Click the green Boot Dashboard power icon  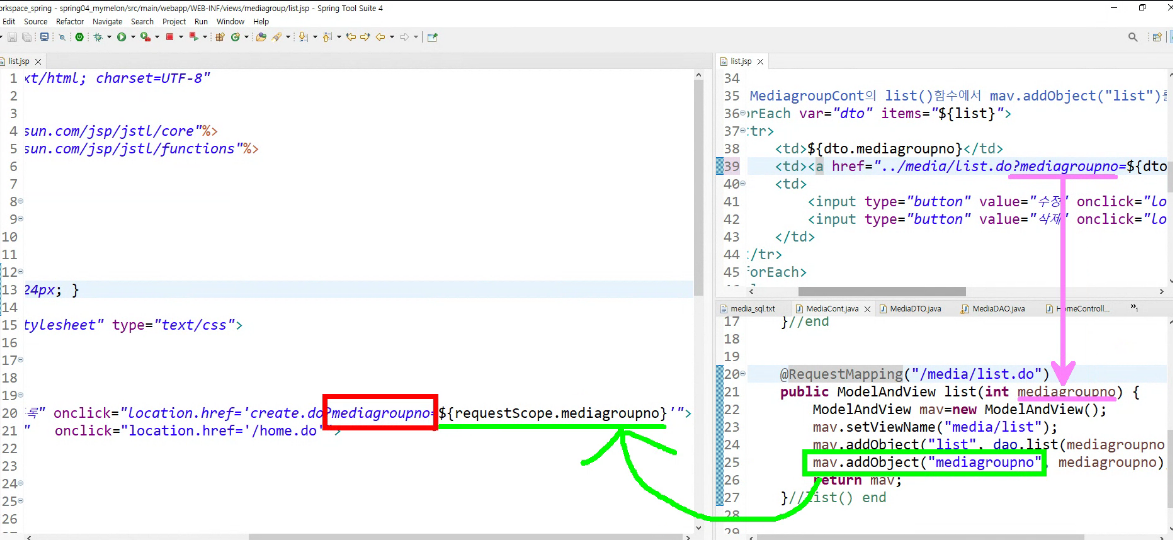[79, 37]
